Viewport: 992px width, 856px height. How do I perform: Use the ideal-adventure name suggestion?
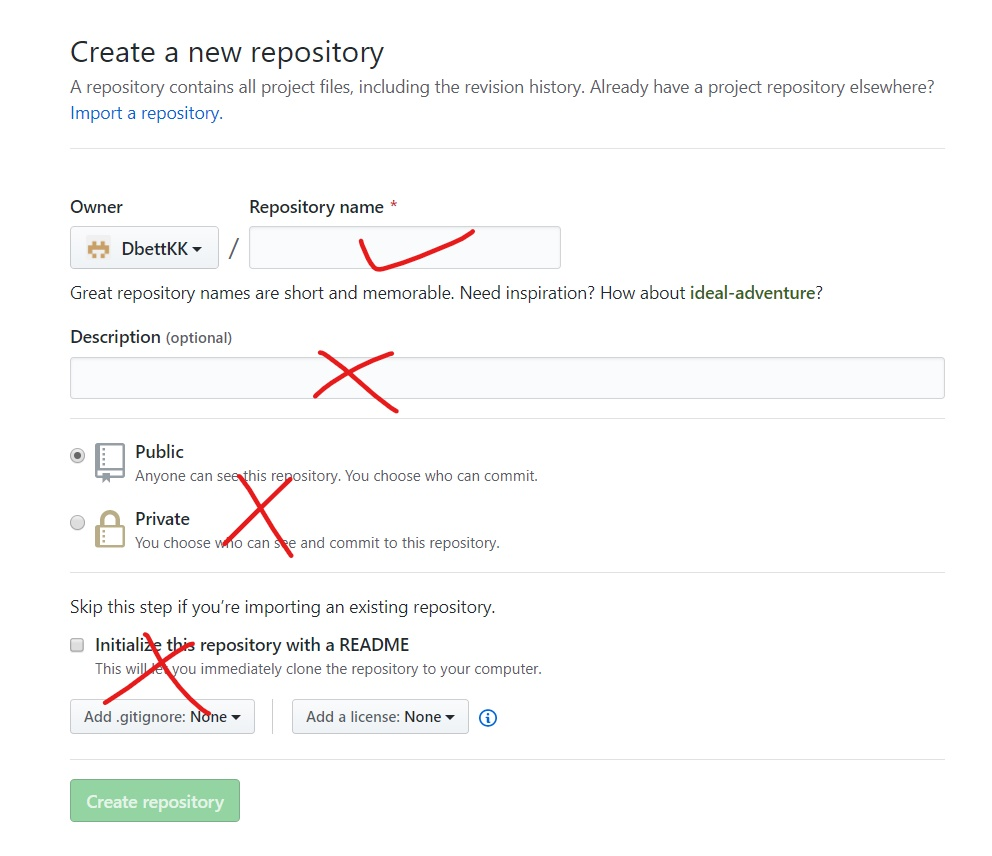(753, 293)
